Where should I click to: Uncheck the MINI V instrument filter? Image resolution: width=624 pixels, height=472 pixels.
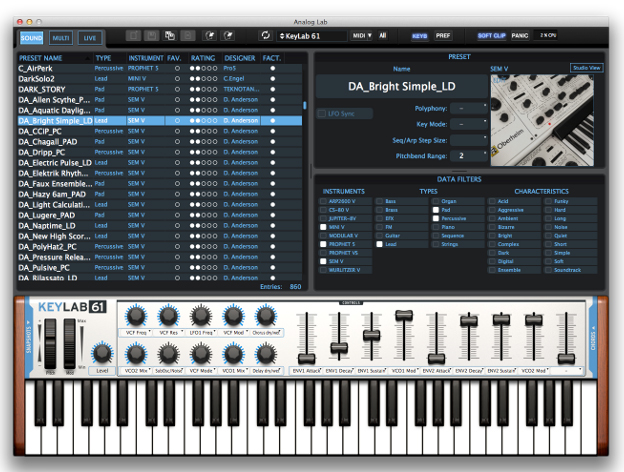tap(321, 227)
